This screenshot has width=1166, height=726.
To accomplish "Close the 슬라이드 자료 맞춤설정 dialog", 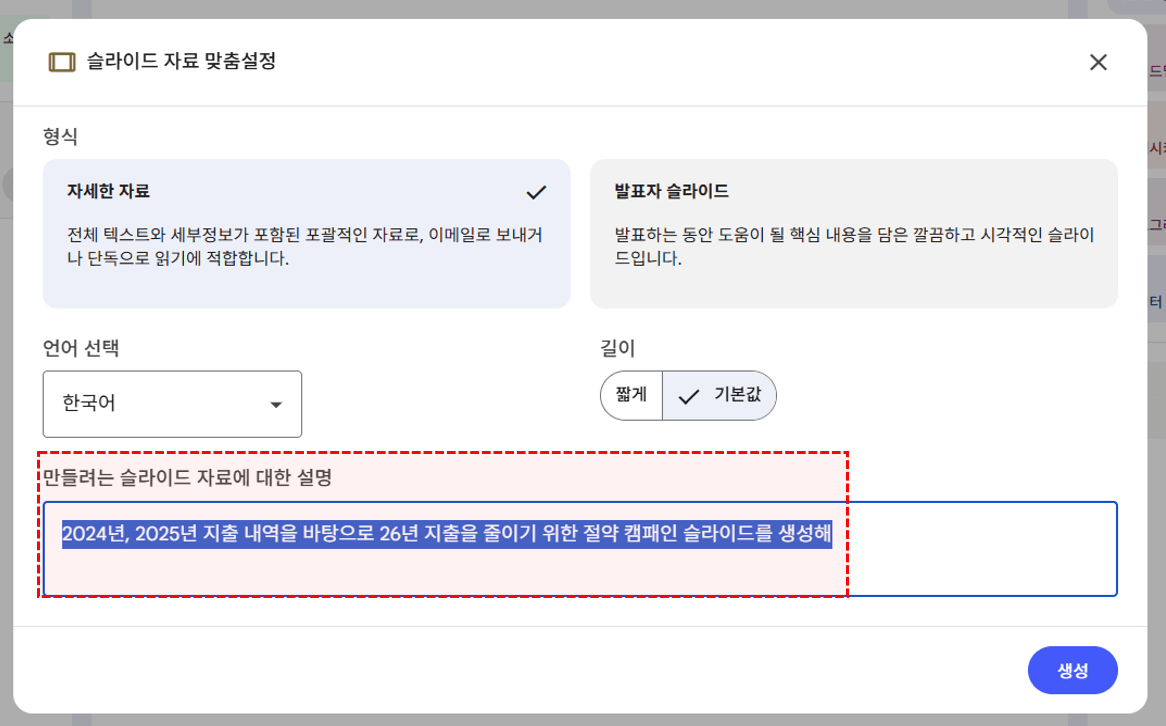I will (1098, 62).
